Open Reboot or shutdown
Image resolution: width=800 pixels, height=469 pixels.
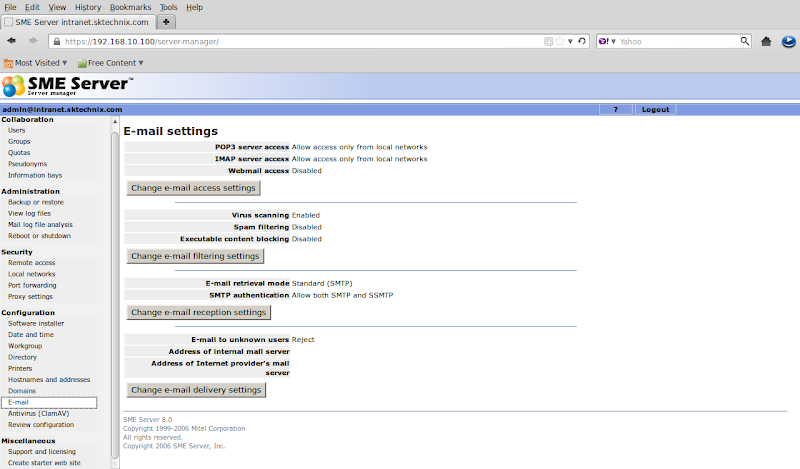point(39,236)
